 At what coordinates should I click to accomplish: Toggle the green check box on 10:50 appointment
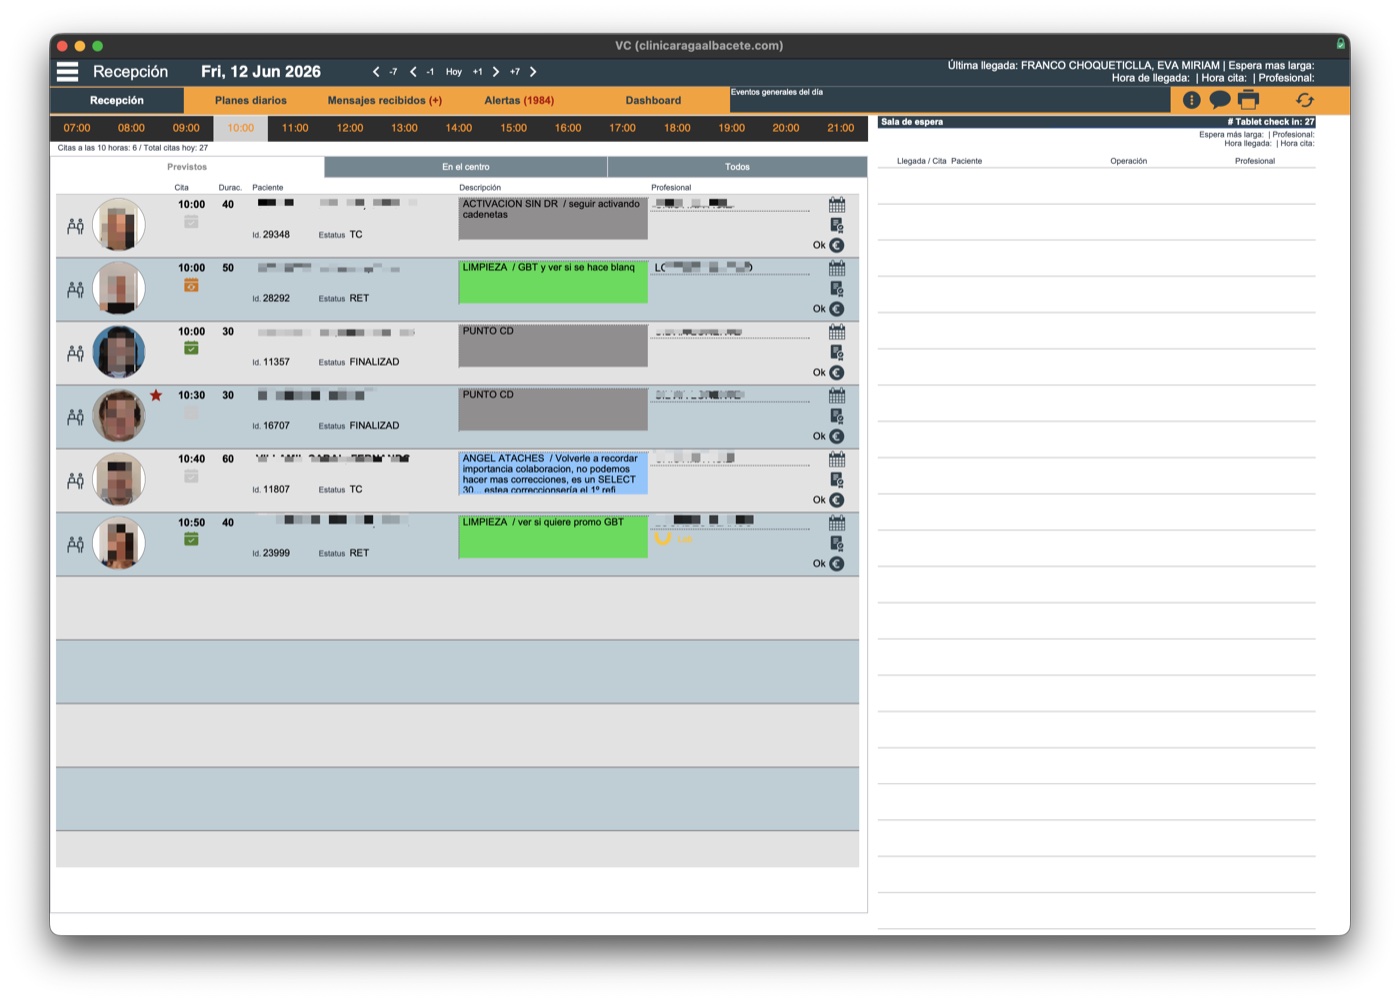pos(191,539)
